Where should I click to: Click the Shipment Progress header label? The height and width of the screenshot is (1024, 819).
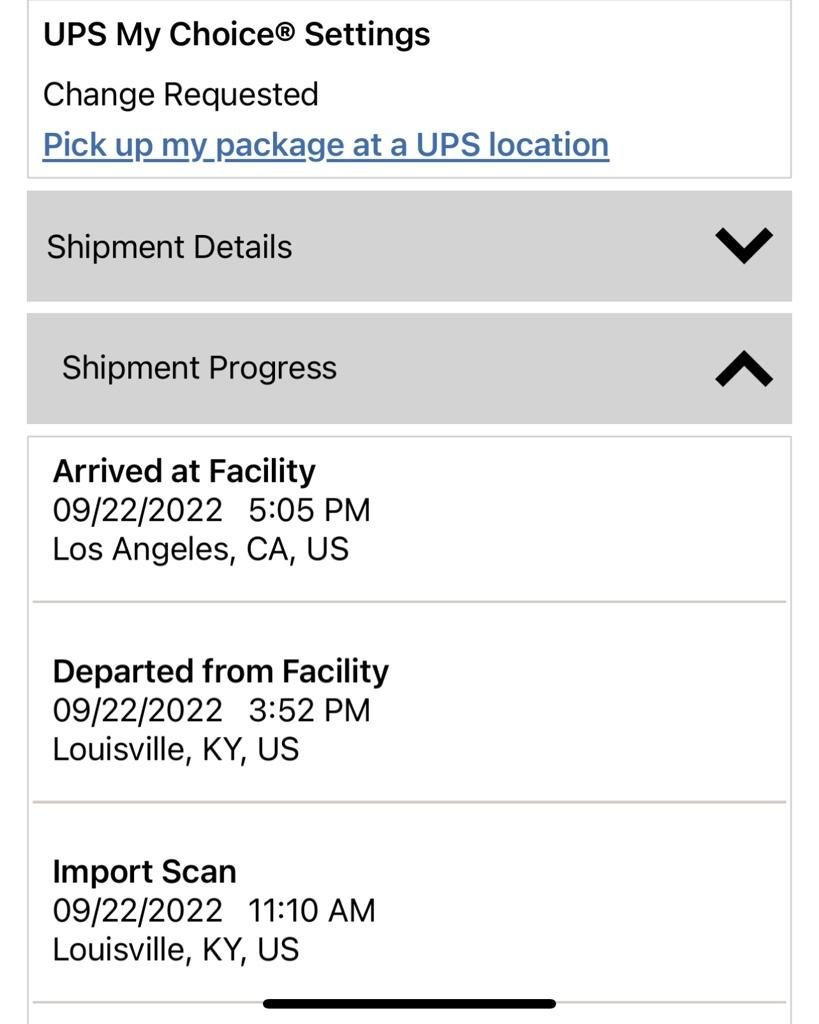(199, 368)
